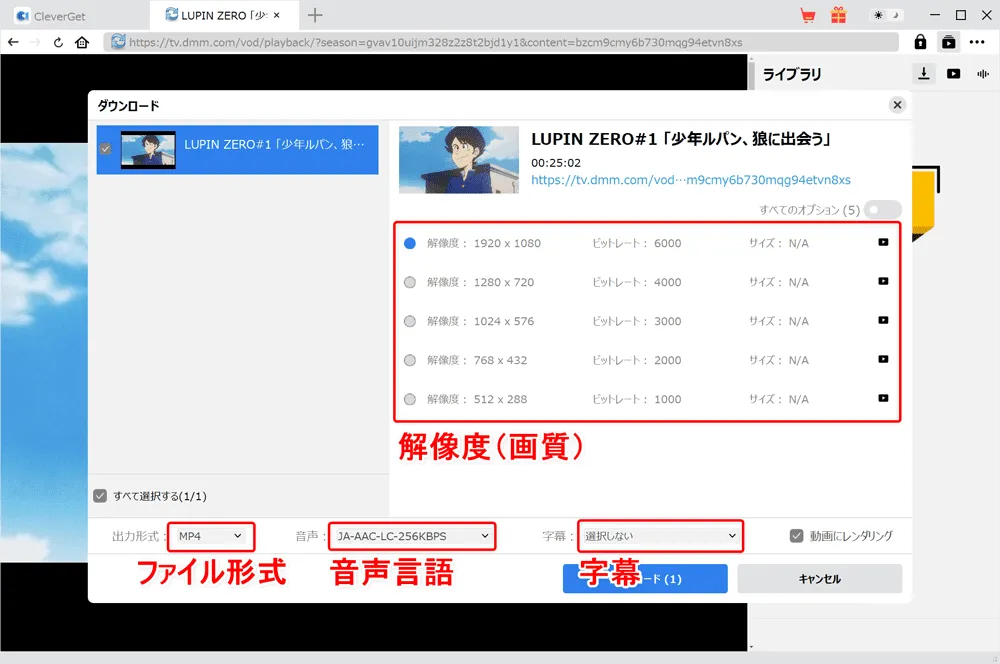The width and height of the screenshot is (1000, 664).
Task: Click the bitrate 2000 value
Action: (x=667, y=360)
